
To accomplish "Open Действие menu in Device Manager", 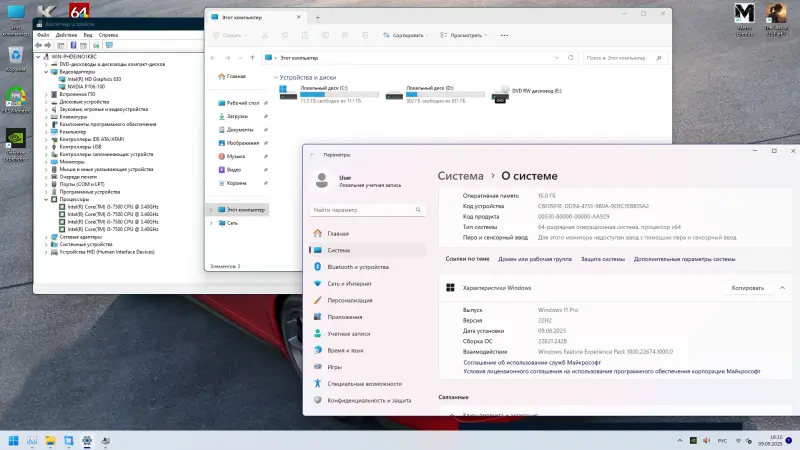I will pyautogui.click(x=66, y=35).
